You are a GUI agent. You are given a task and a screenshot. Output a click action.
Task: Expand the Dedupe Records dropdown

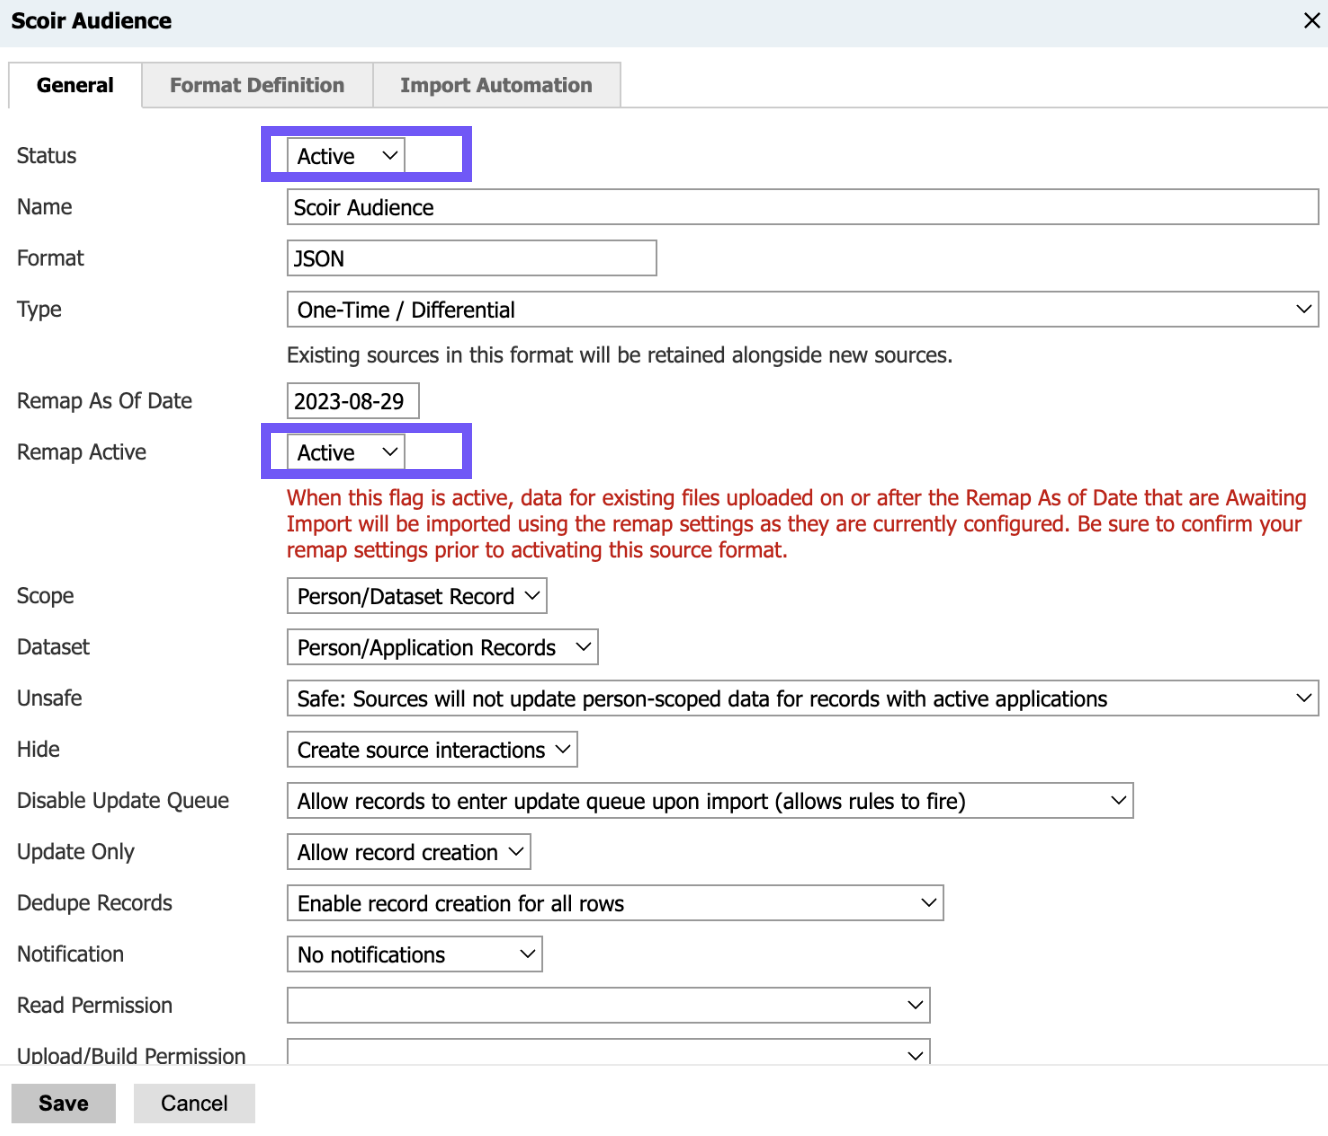coord(615,903)
